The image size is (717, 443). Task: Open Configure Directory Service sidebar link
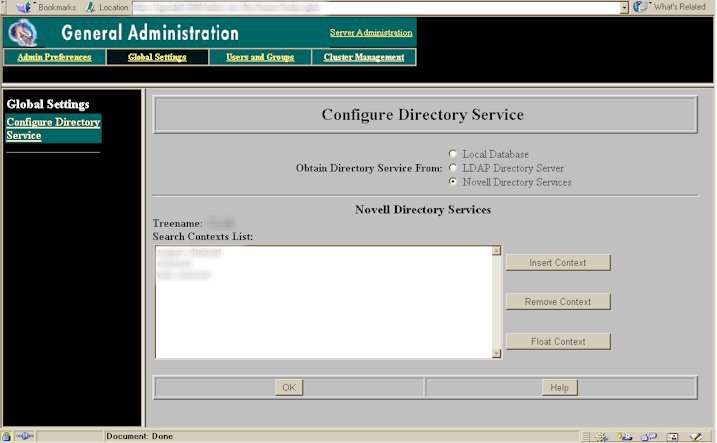click(53, 128)
